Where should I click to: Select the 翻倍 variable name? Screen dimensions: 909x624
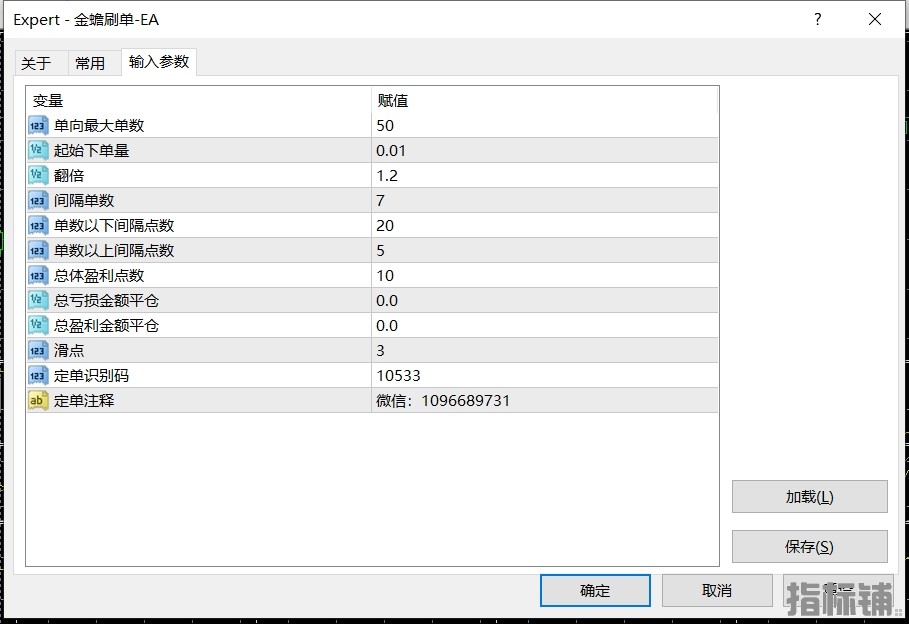[69, 175]
